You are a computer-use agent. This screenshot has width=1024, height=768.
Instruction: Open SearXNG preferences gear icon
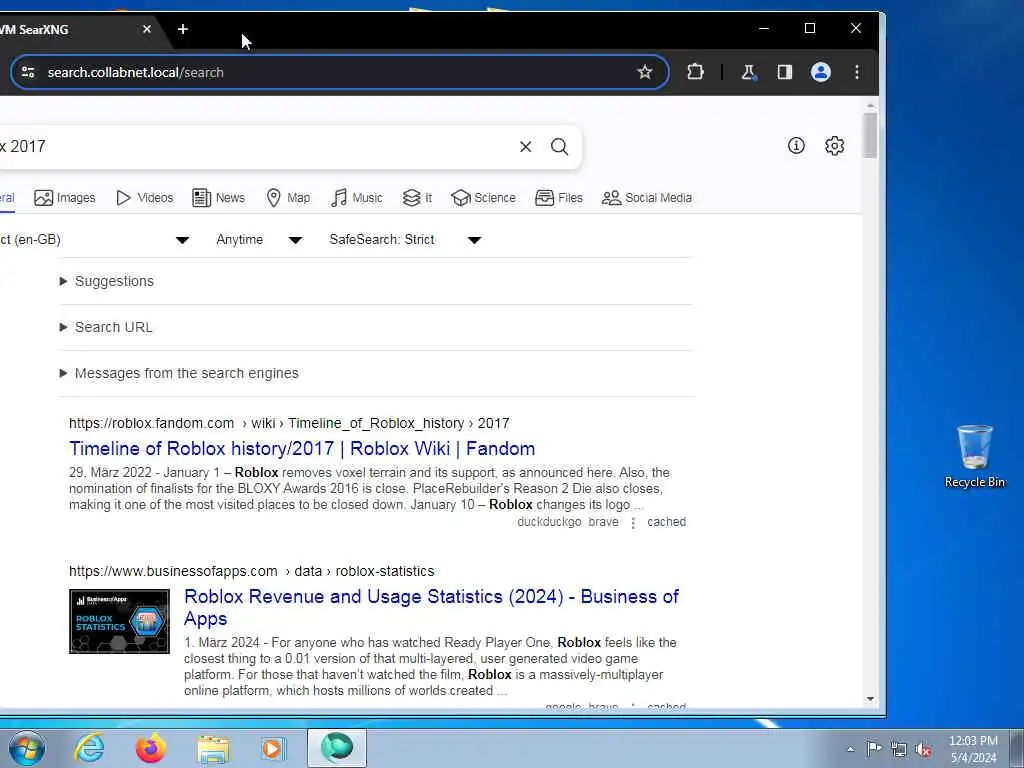click(835, 146)
